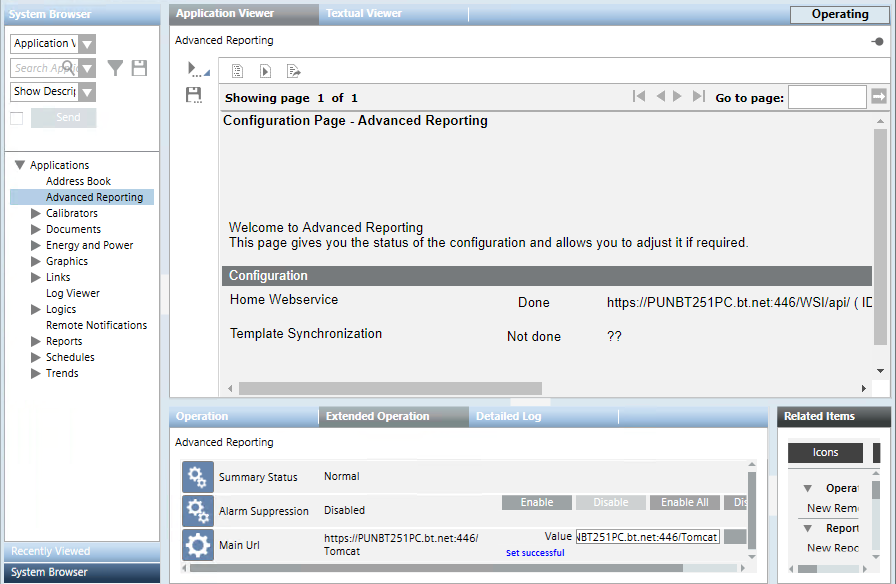Screen dimensions: 896x584
Task: Click the first document icon in the report toolbar
Action: [238, 71]
